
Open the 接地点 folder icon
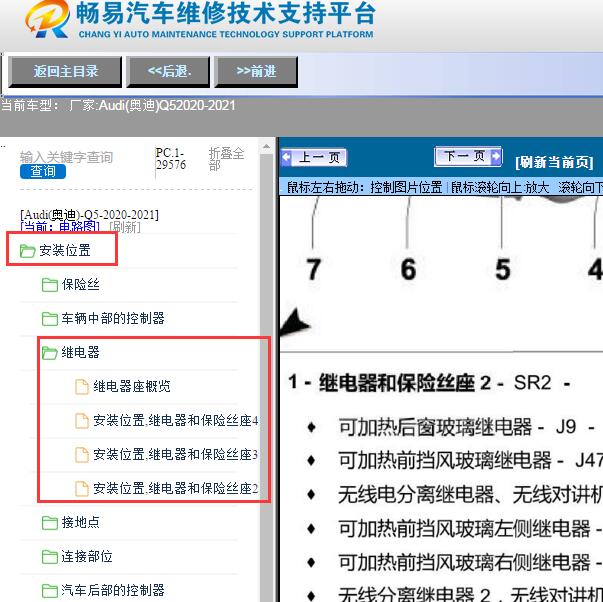[x=50, y=523]
